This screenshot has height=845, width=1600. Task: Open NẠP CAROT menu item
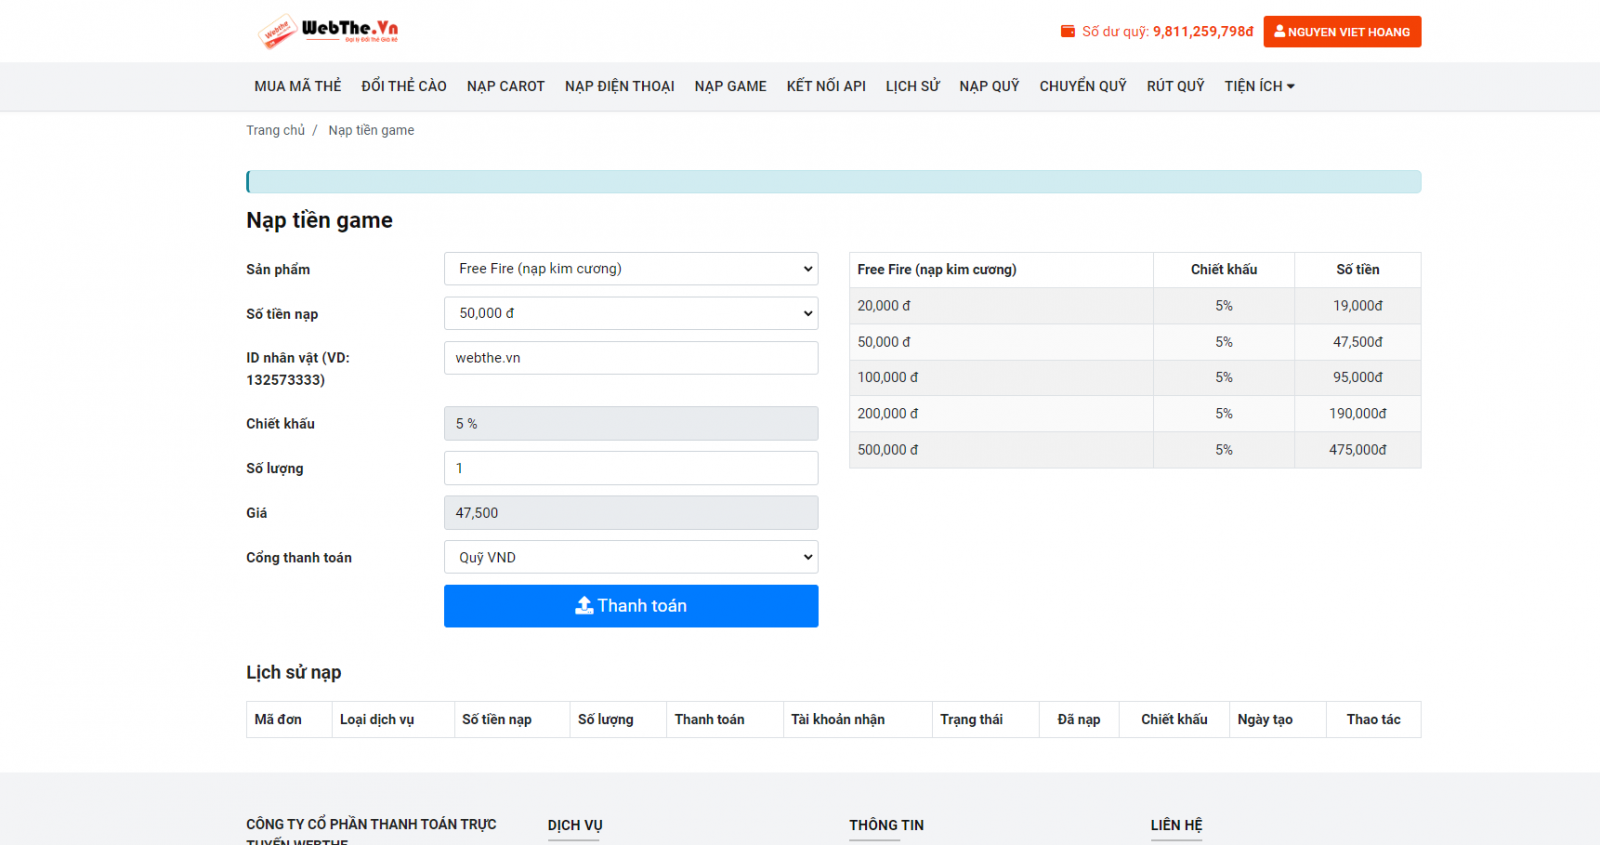point(506,86)
